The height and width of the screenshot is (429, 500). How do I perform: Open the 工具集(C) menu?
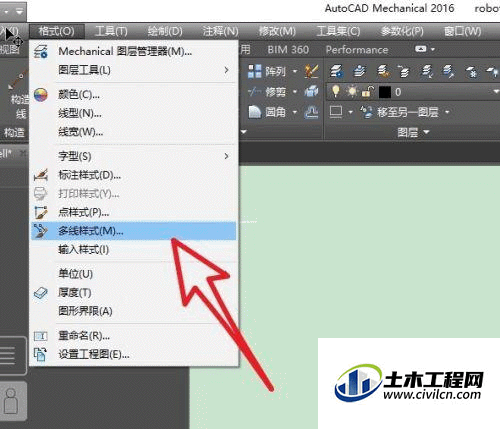pos(338,32)
